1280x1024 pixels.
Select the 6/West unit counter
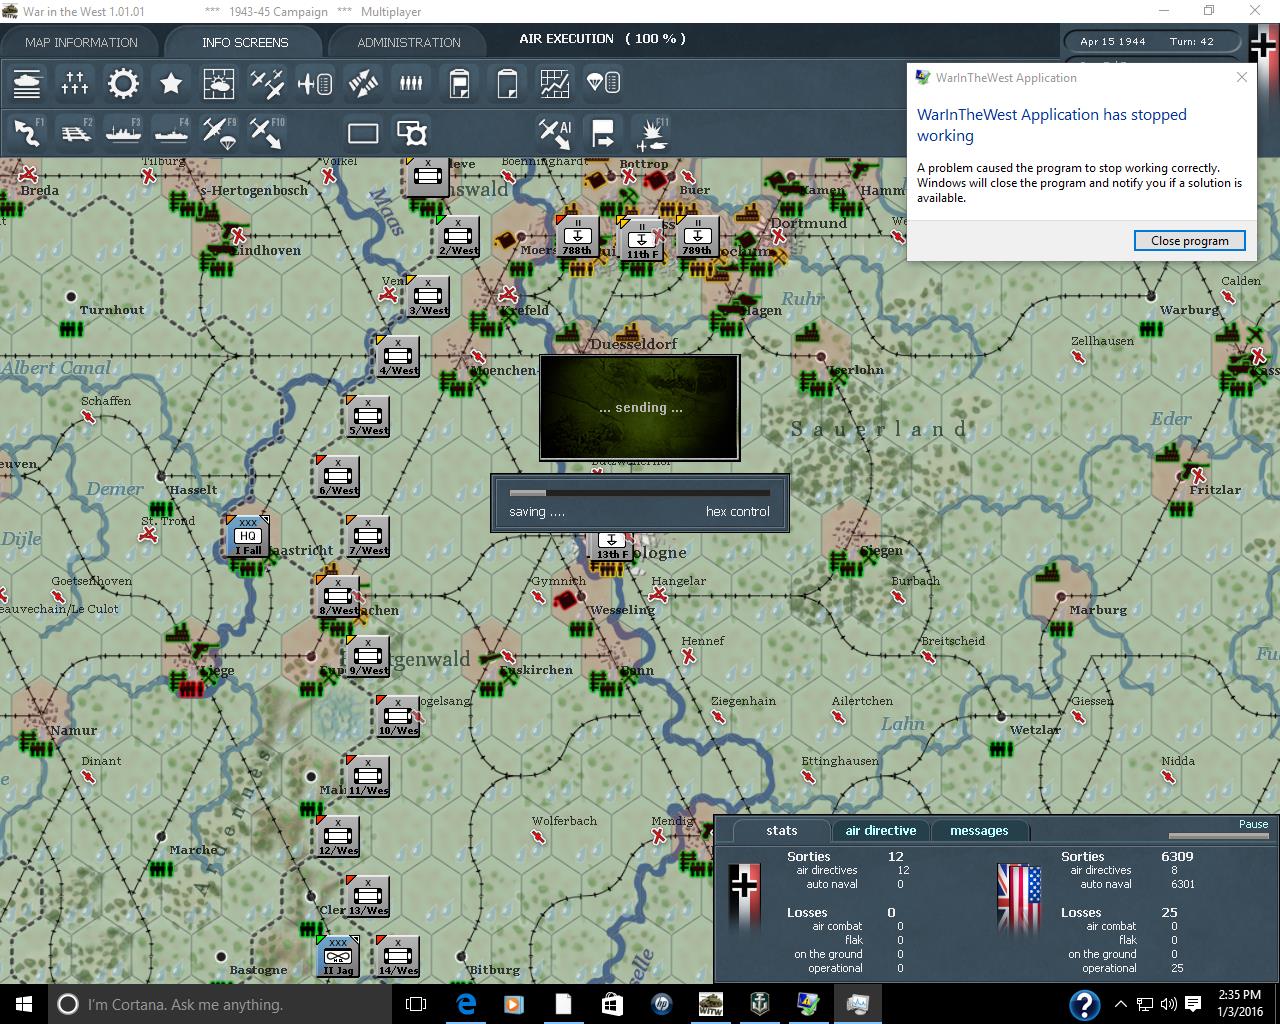pos(338,477)
